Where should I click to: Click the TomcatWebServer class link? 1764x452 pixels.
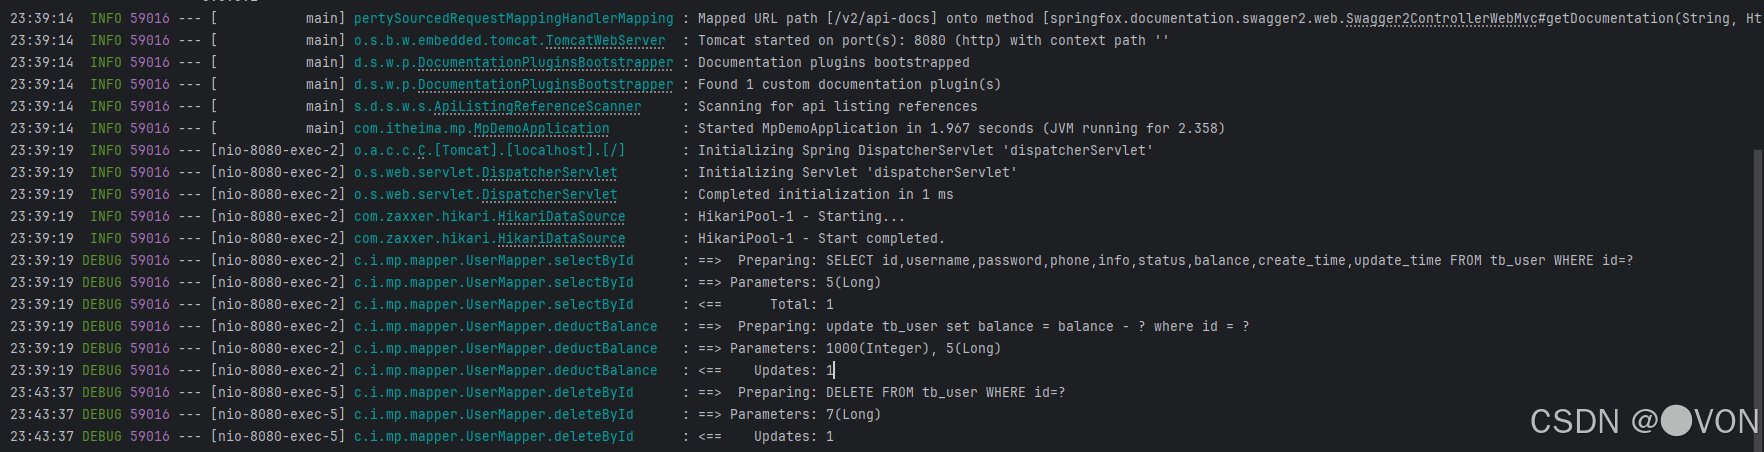605,41
